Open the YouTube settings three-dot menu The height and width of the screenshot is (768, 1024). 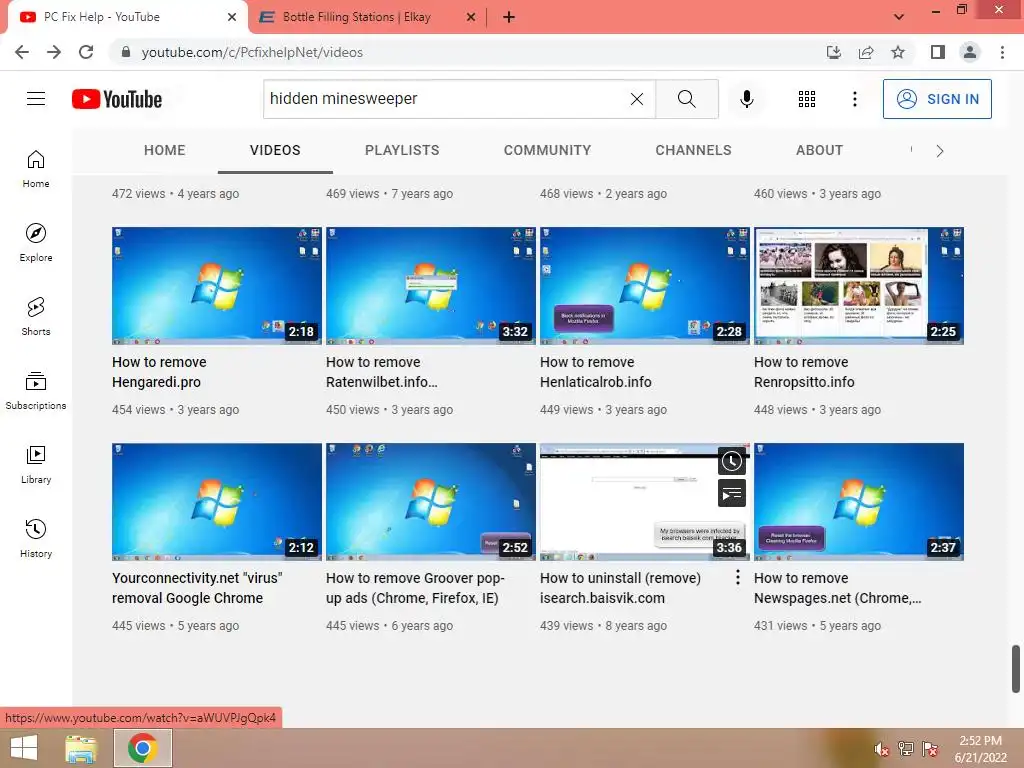pyautogui.click(x=854, y=99)
